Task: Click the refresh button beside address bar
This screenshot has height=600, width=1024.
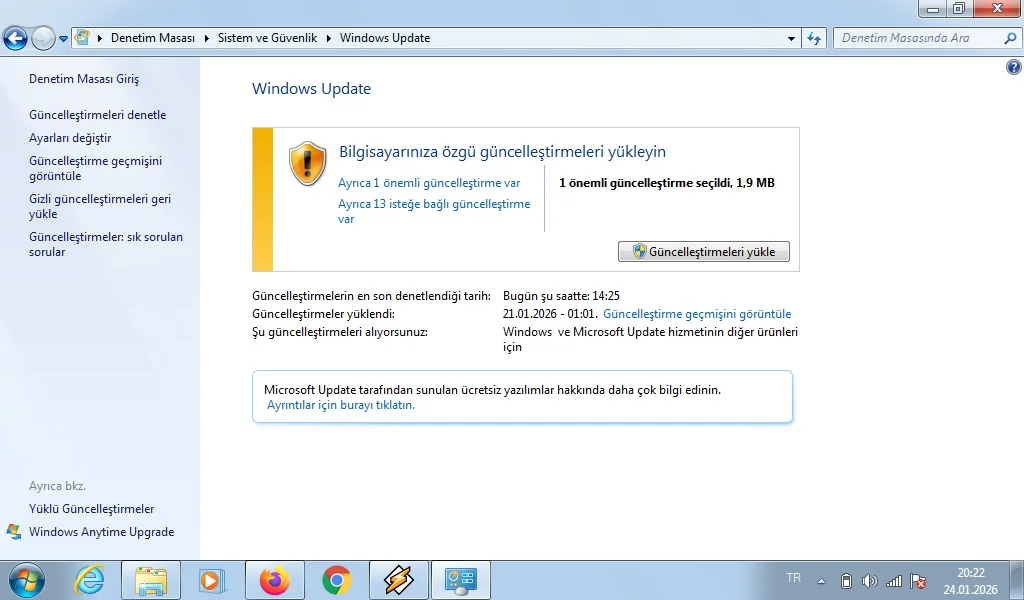Action: 814,38
